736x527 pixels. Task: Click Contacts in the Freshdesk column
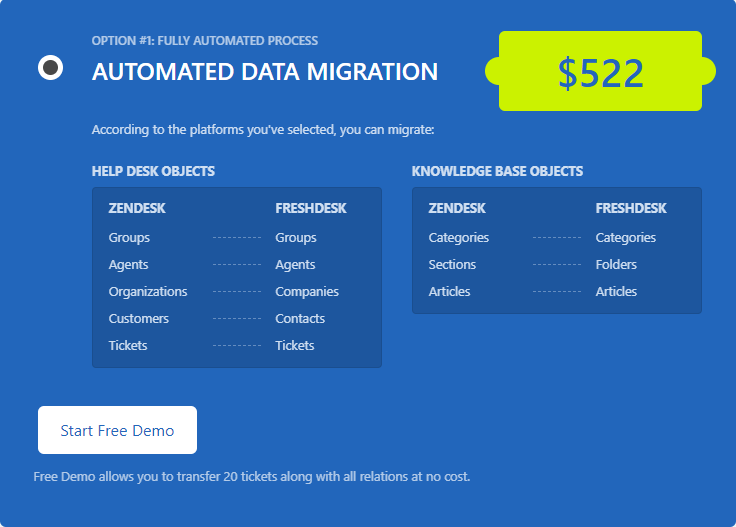[300, 319]
